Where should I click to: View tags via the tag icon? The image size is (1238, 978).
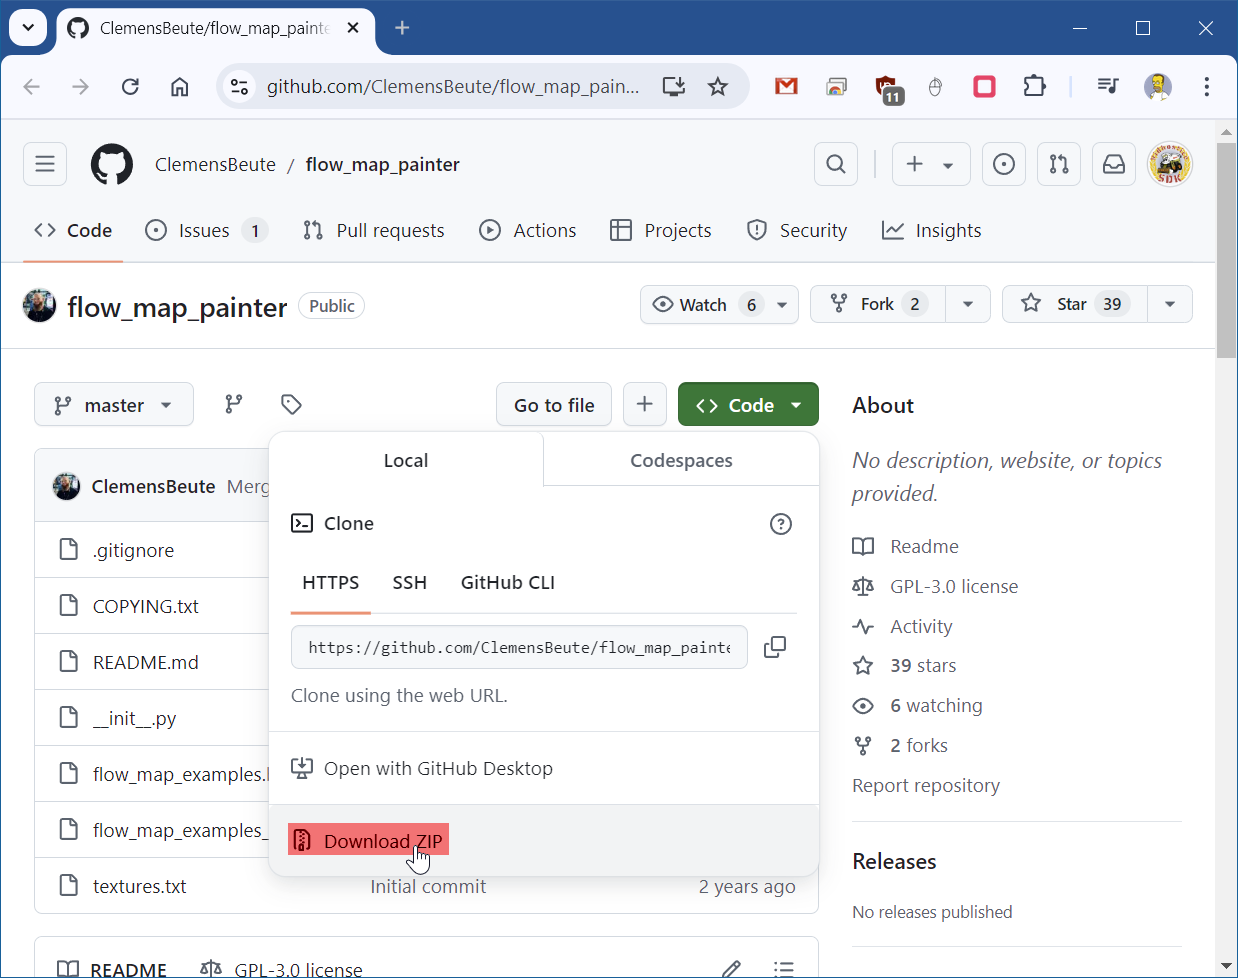point(291,404)
